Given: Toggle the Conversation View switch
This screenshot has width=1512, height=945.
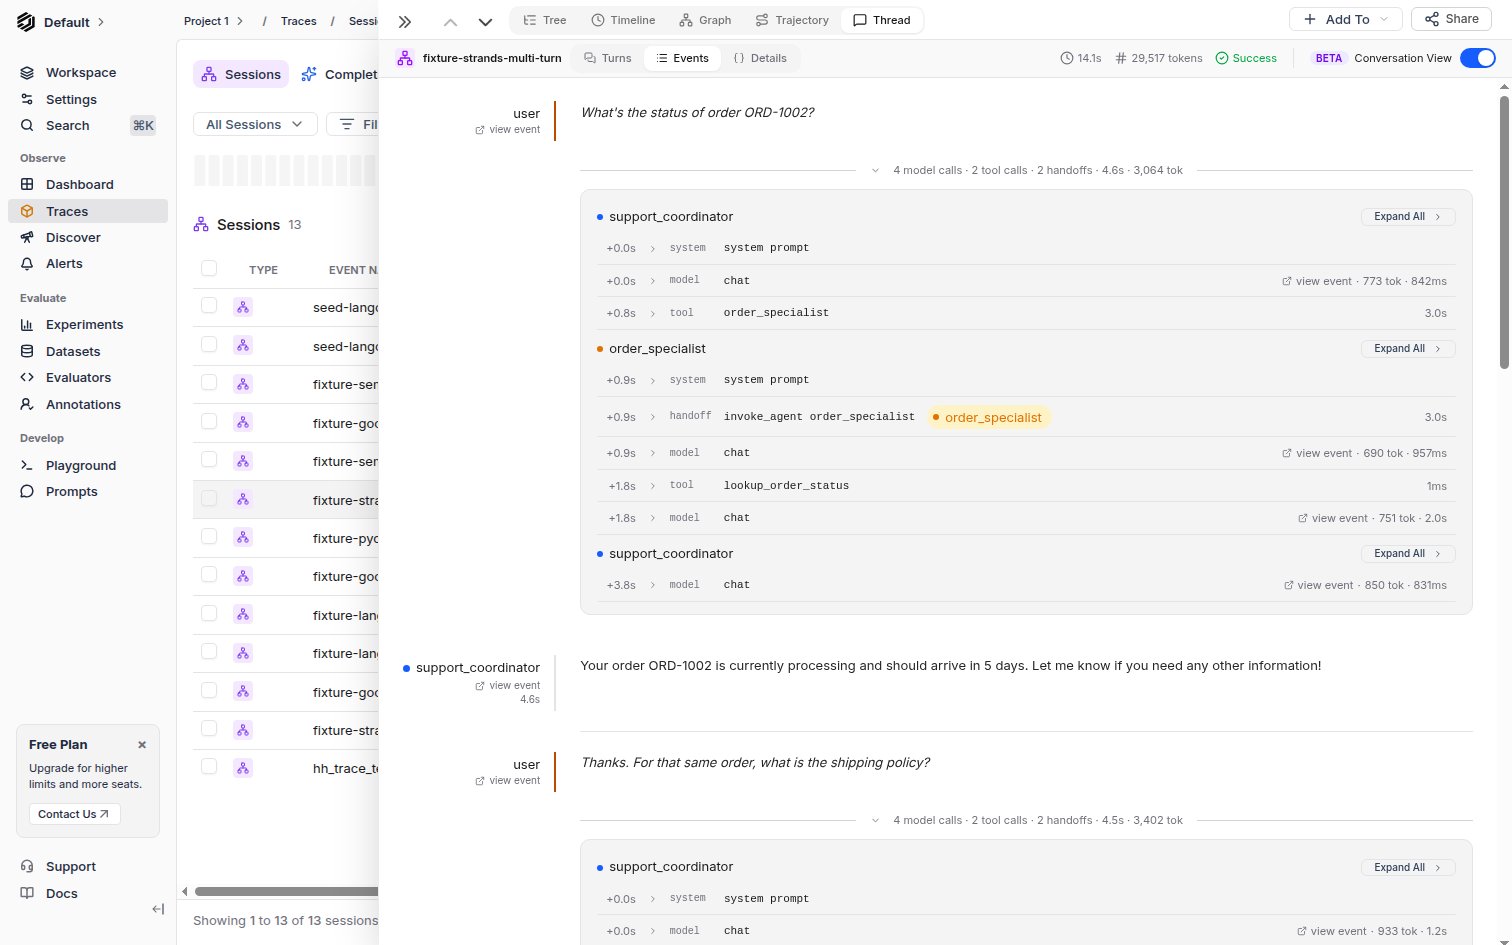Looking at the screenshot, I should [1478, 58].
